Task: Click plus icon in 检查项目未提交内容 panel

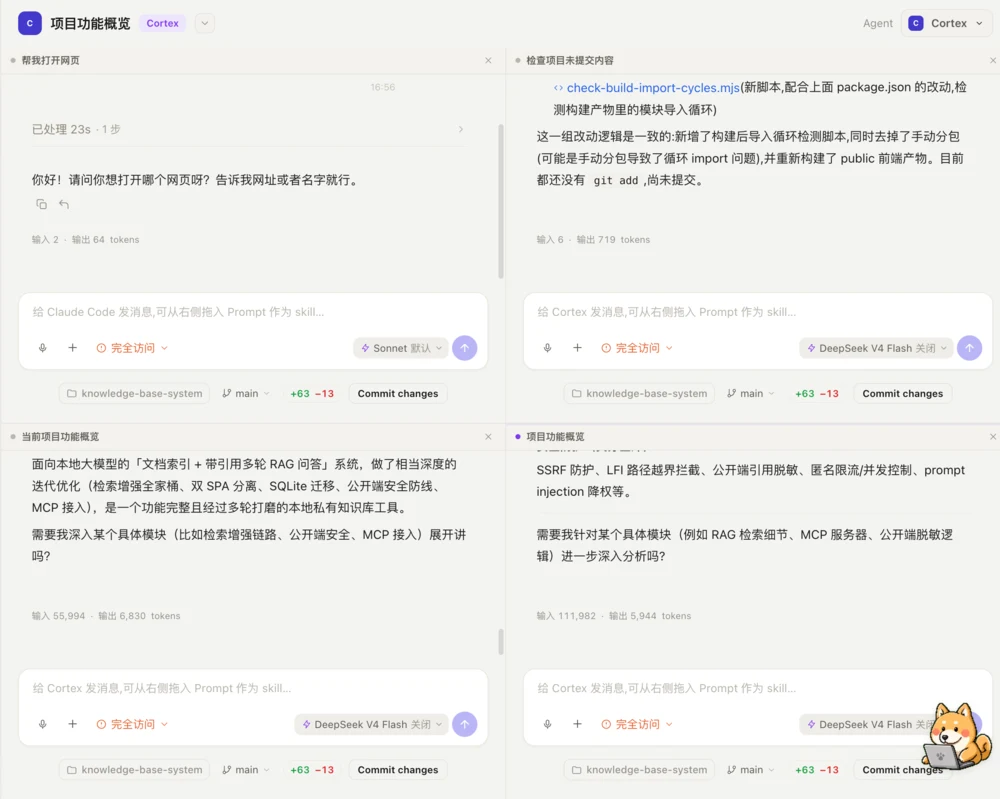Action: pyautogui.click(x=578, y=348)
